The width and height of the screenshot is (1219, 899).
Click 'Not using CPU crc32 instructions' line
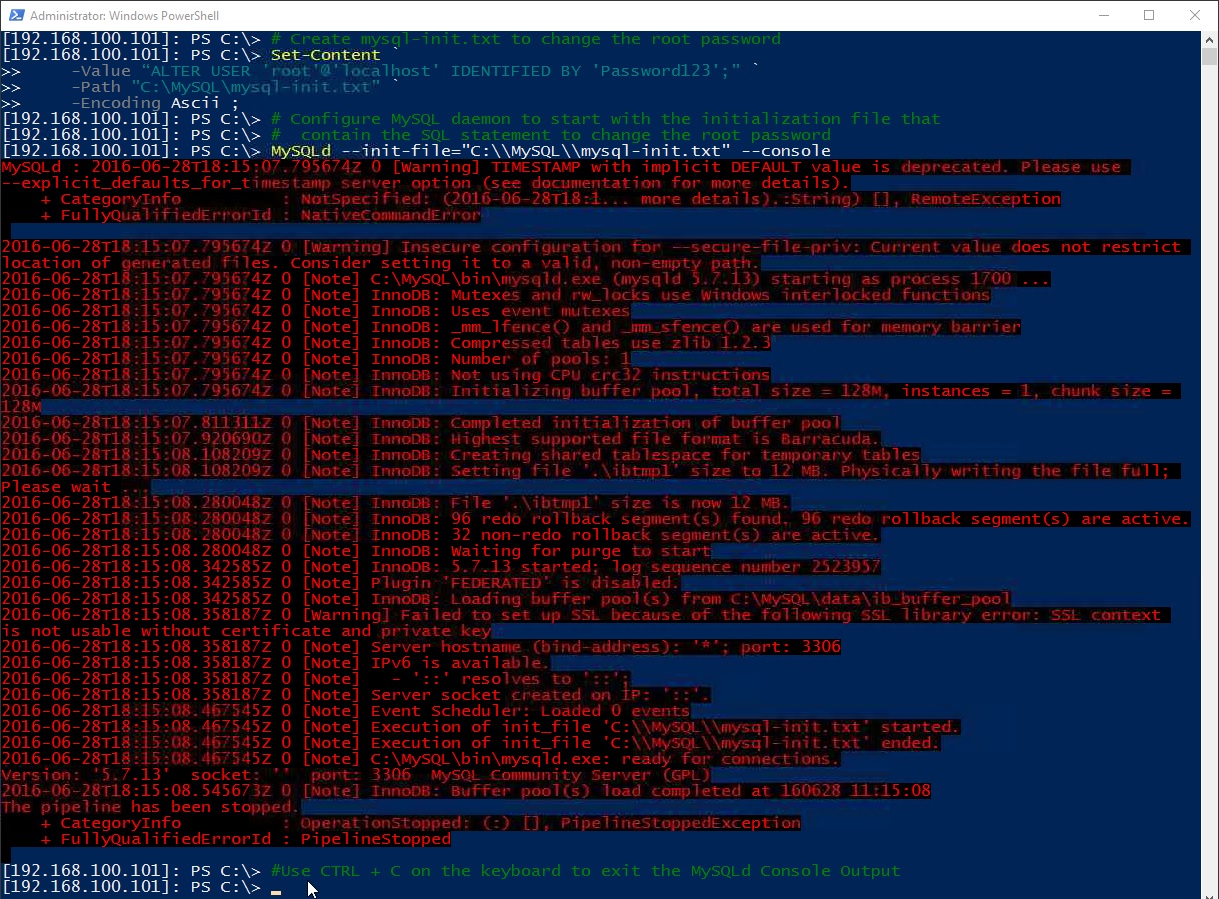(x=386, y=375)
